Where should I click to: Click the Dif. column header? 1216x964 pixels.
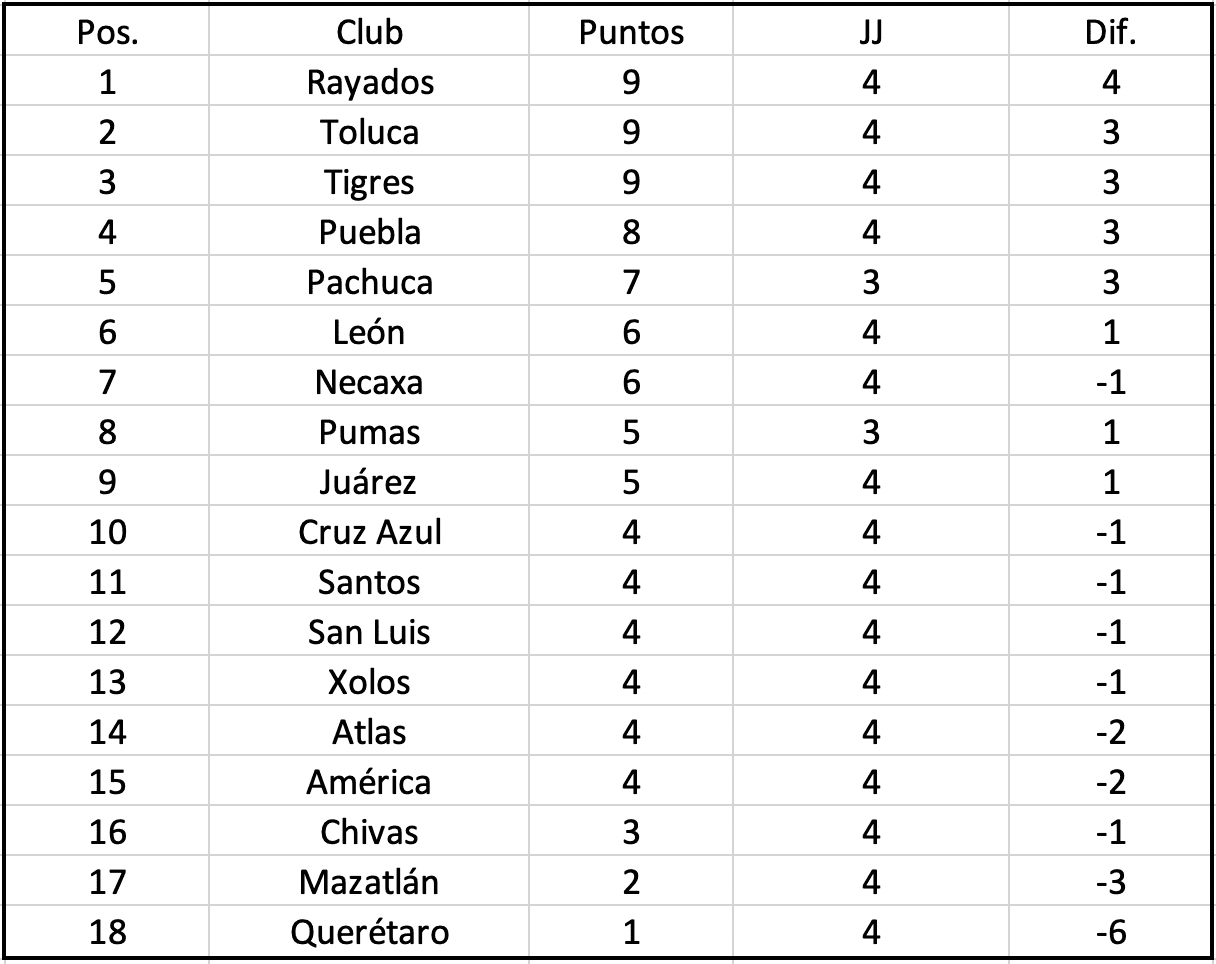pyautogui.click(x=1110, y=32)
